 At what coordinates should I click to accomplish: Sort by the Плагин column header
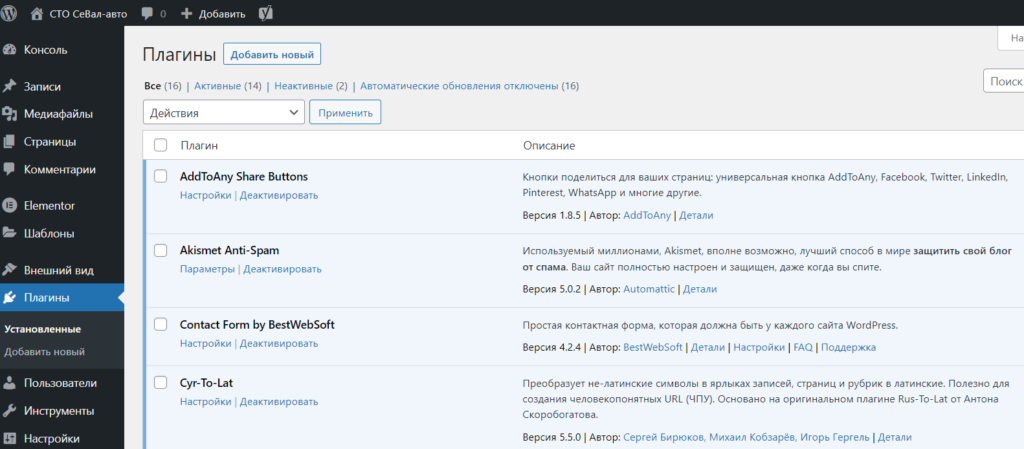coord(199,146)
